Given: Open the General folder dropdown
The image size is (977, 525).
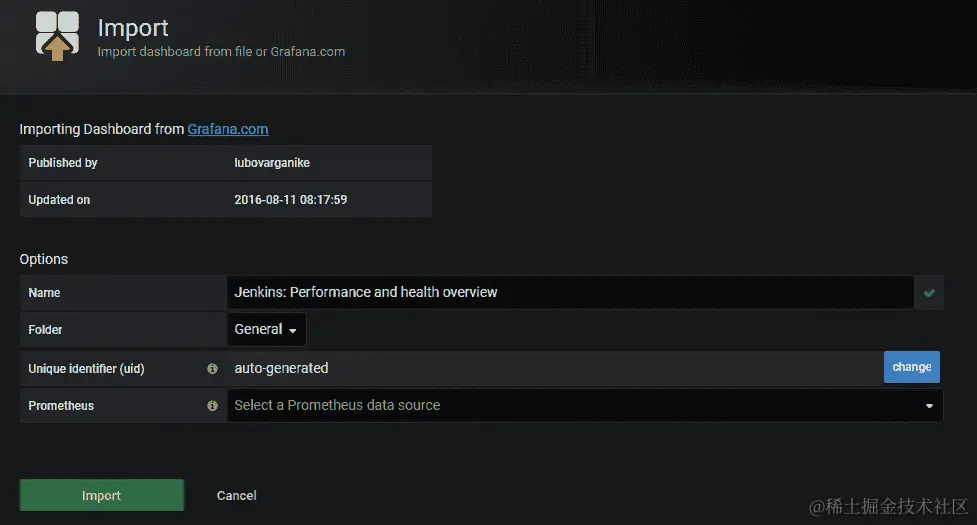Looking at the screenshot, I should click(x=266, y=329).
